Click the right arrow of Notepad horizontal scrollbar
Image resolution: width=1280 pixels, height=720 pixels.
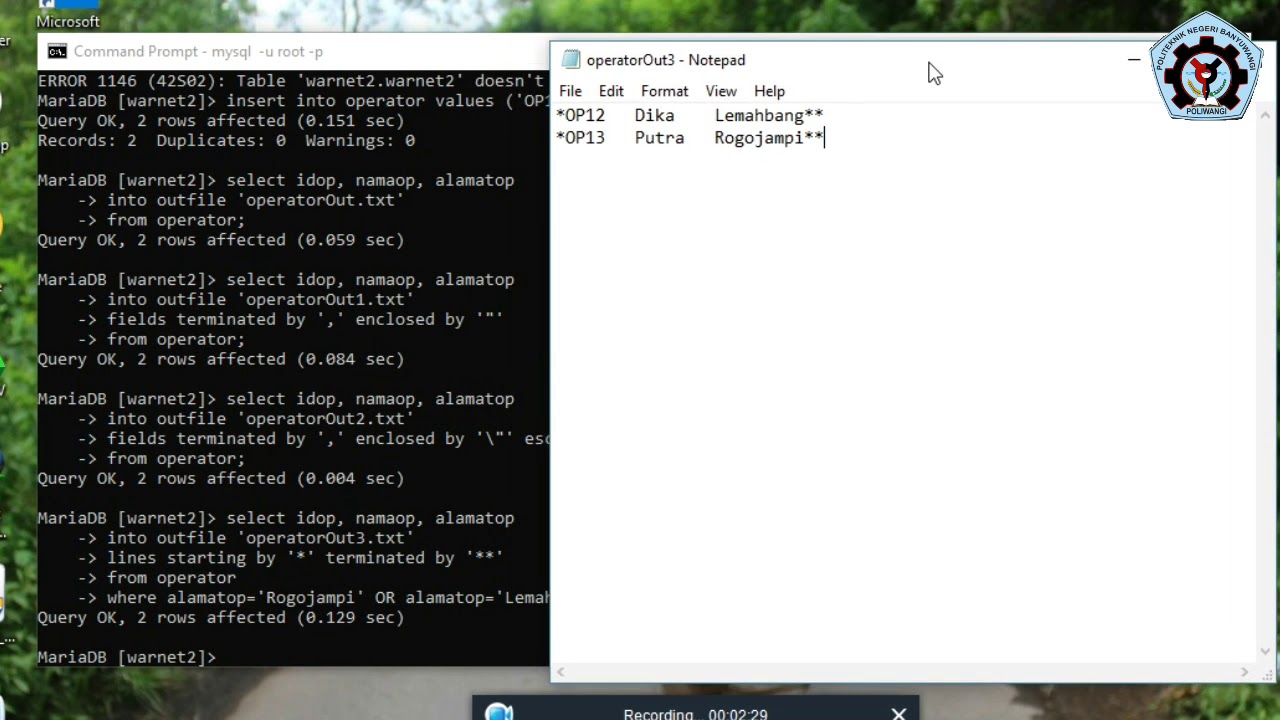point(1245,673)
